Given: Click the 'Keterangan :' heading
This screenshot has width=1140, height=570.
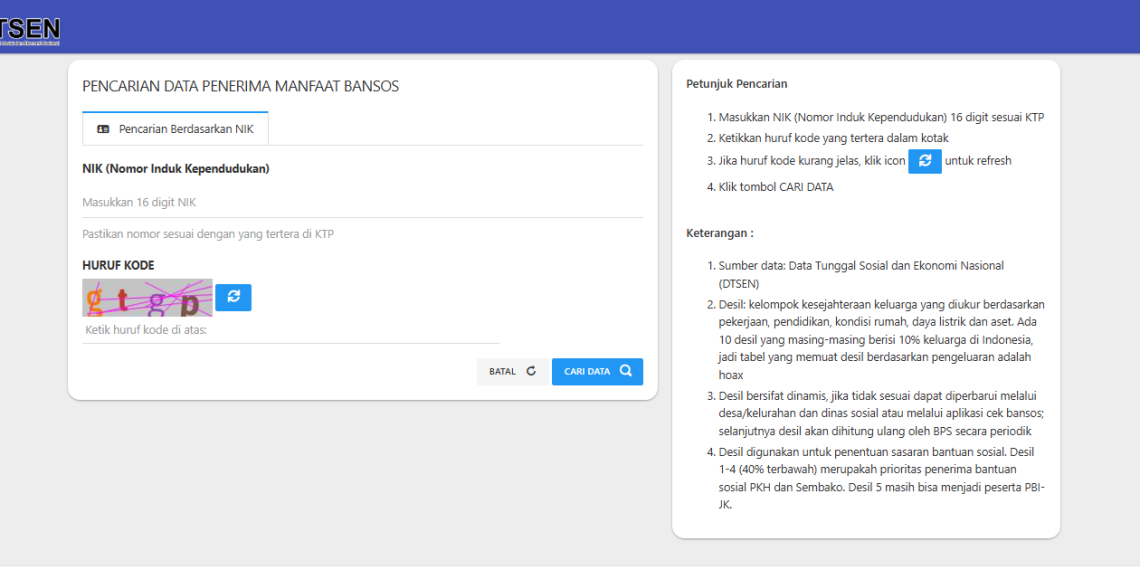Looking at the screenshot, I should [719, 233].
